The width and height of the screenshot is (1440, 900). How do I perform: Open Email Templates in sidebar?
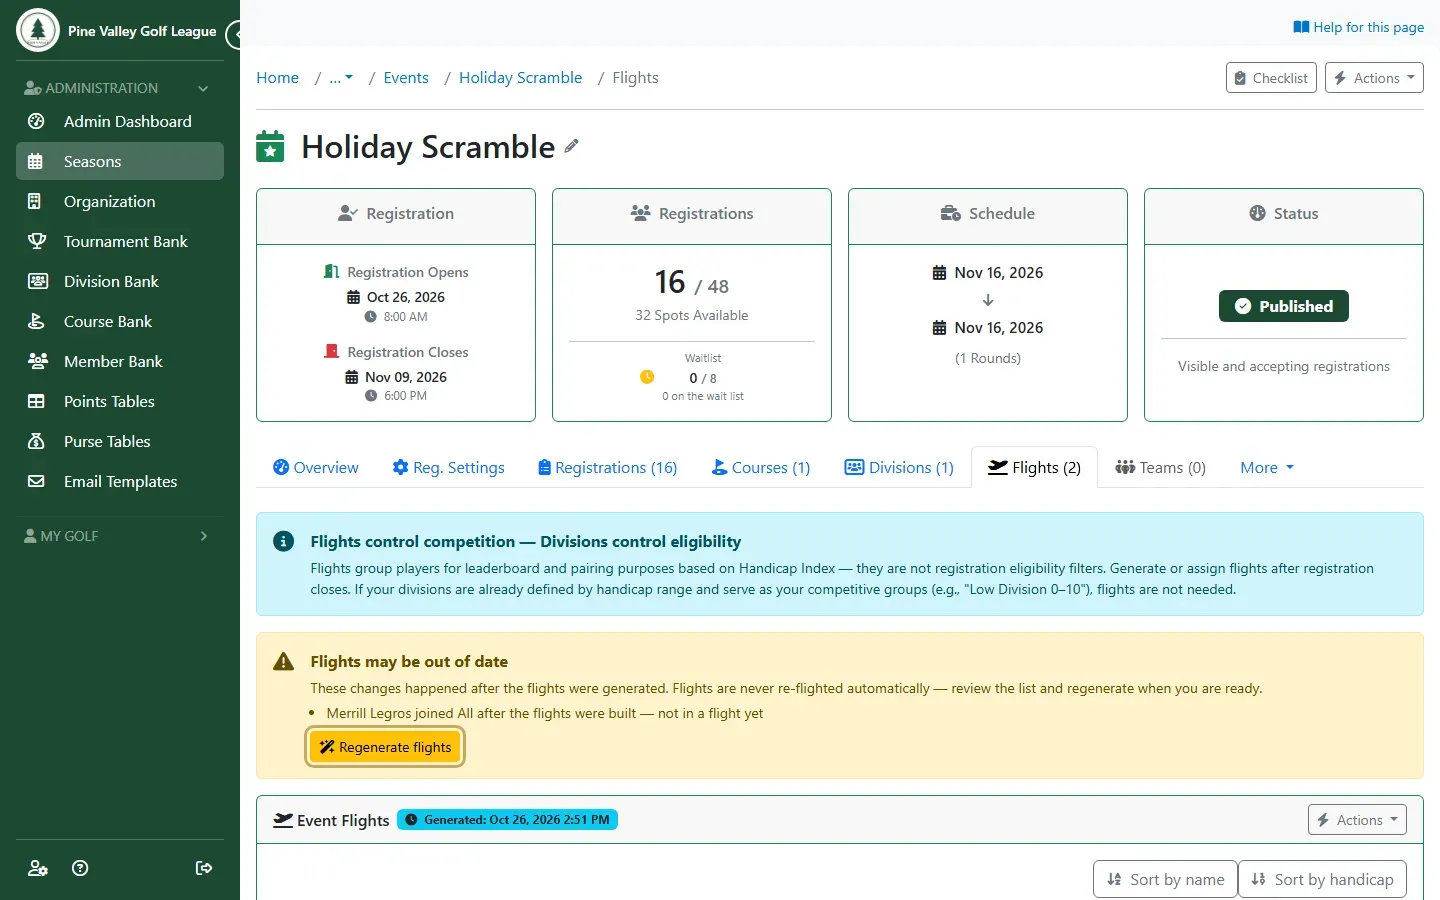pyautogui.click(x=120, y=481)
